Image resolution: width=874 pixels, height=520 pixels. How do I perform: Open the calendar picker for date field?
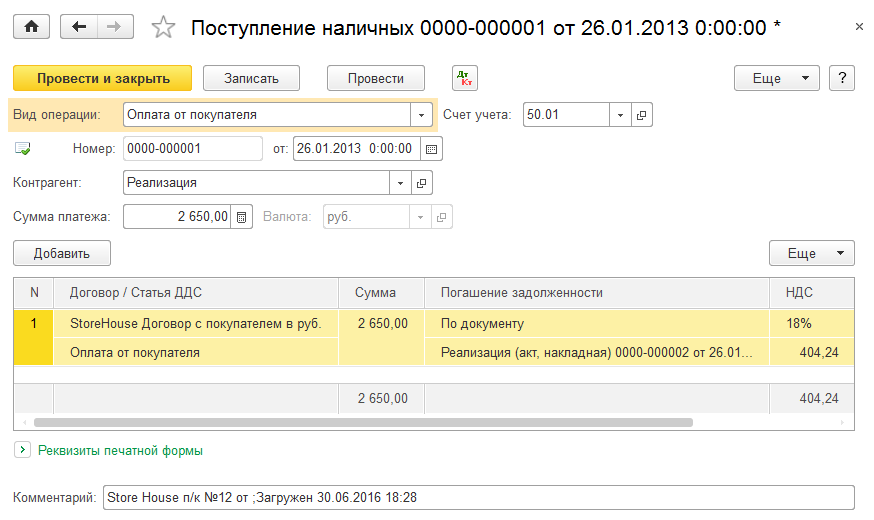tap(431, 149)
